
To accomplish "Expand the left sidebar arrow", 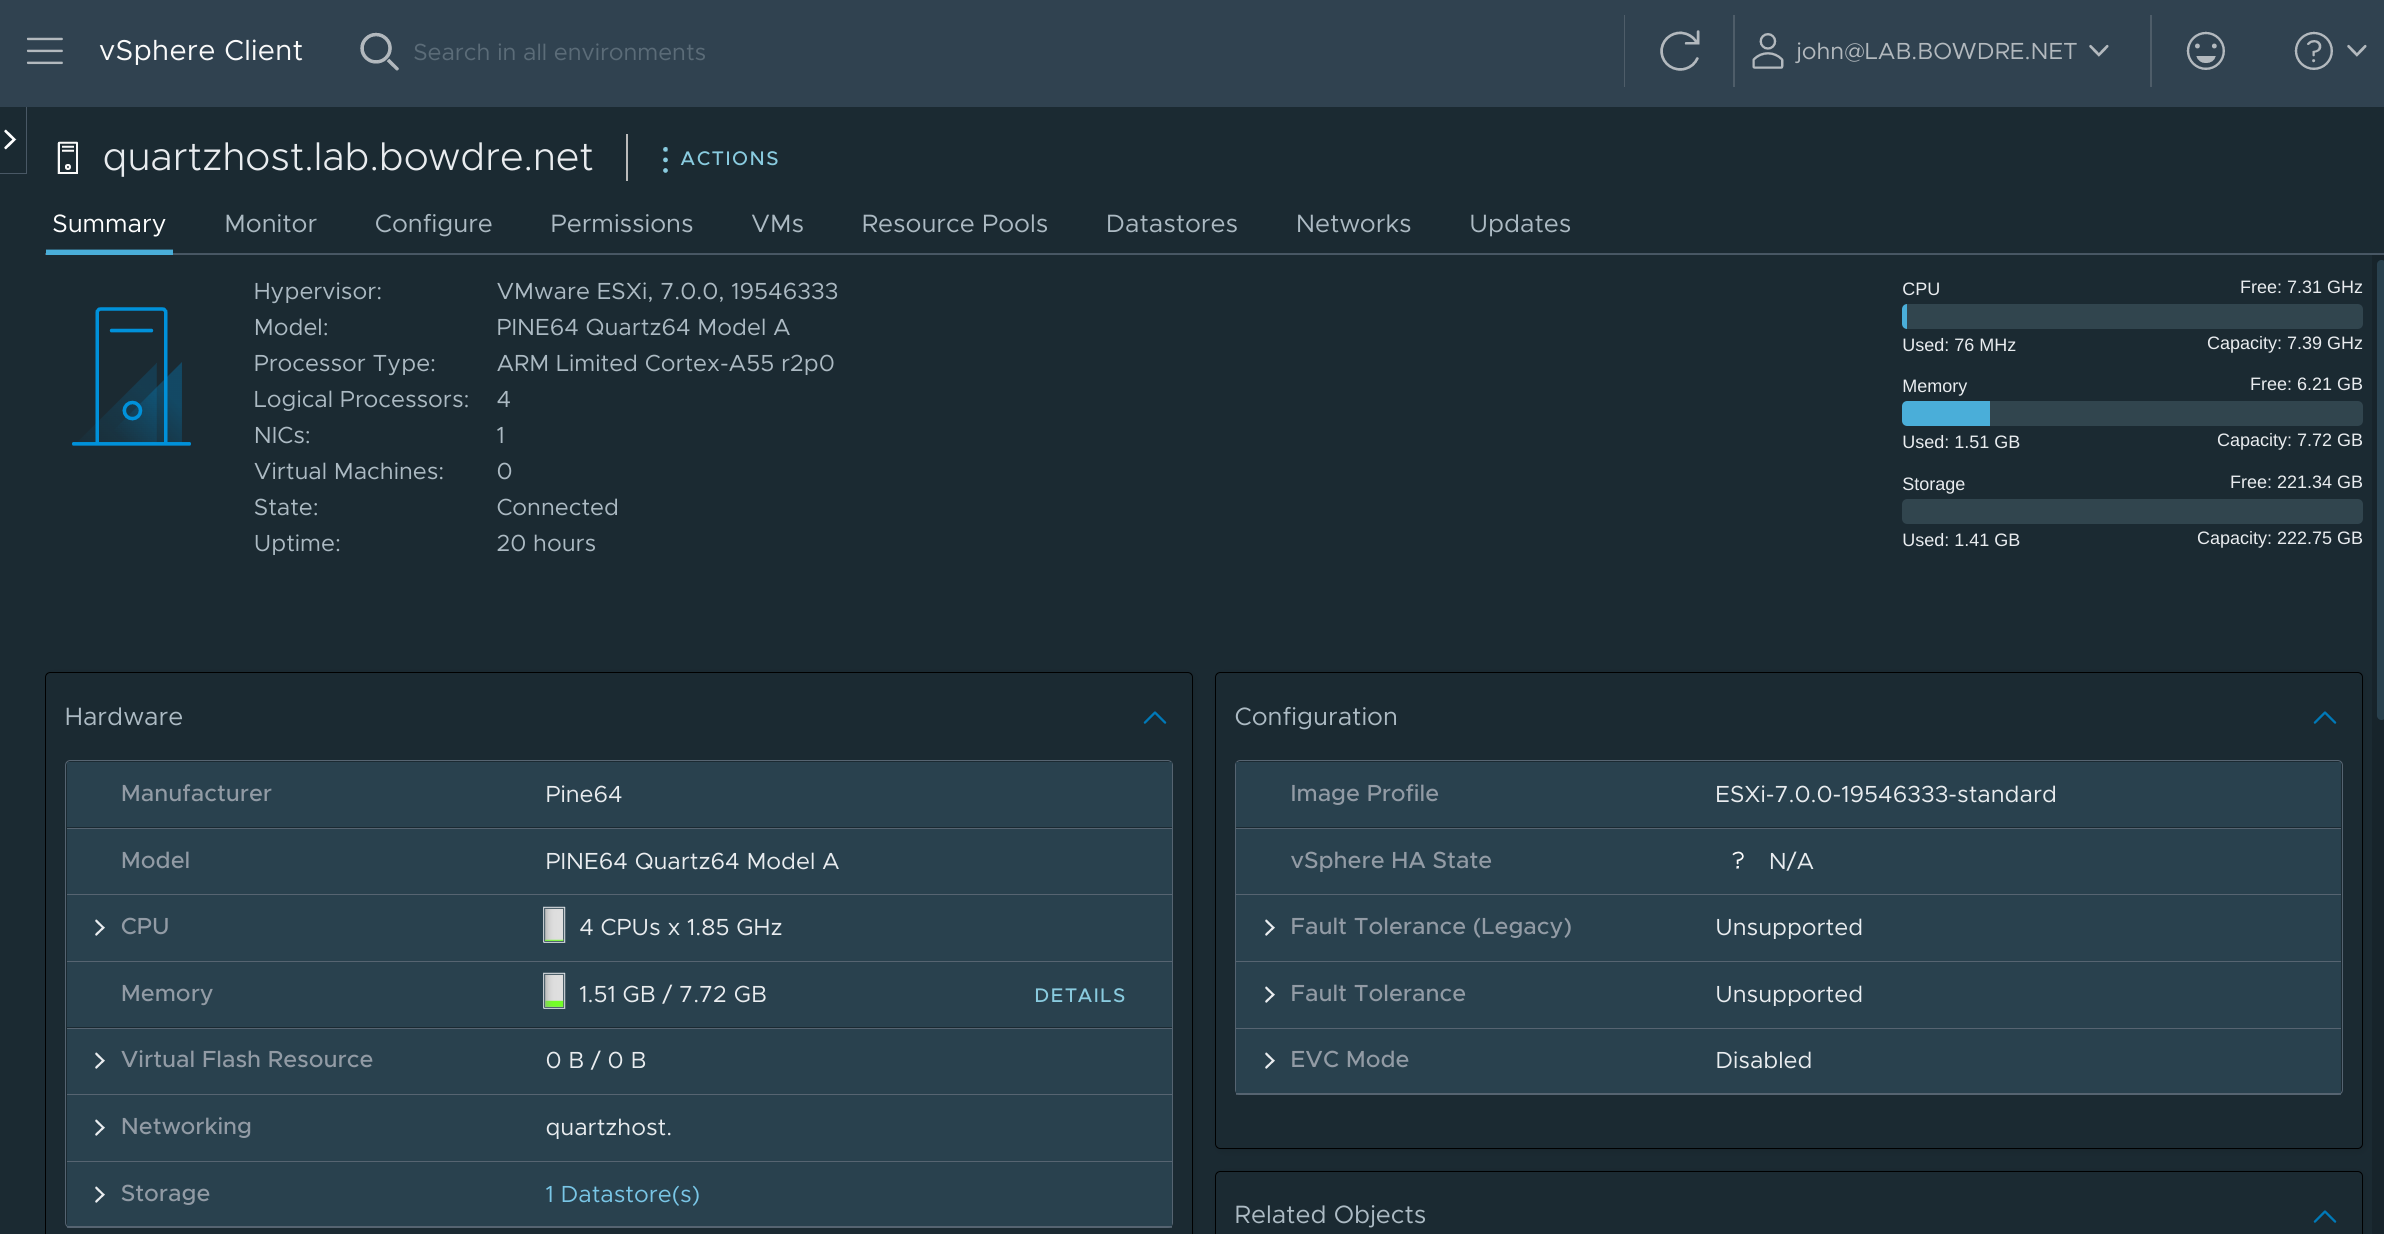I will [10, 140].
